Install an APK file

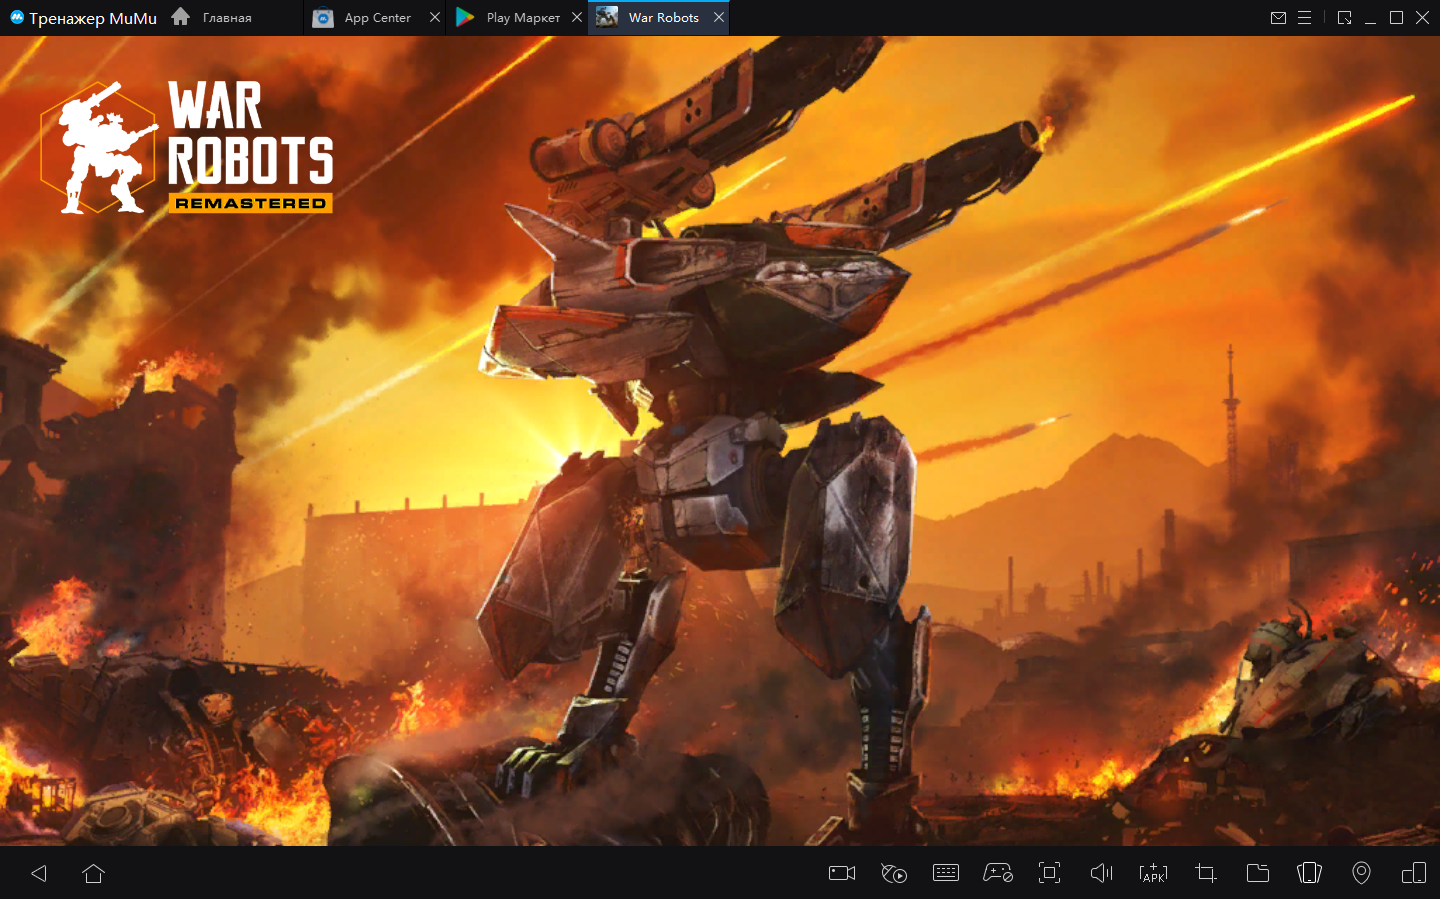point(1153,873)
